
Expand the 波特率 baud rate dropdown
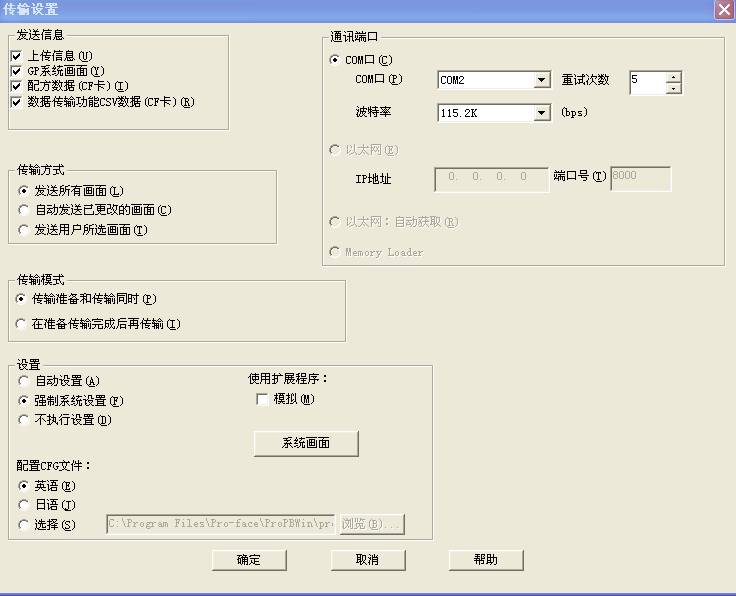point(541,113)
